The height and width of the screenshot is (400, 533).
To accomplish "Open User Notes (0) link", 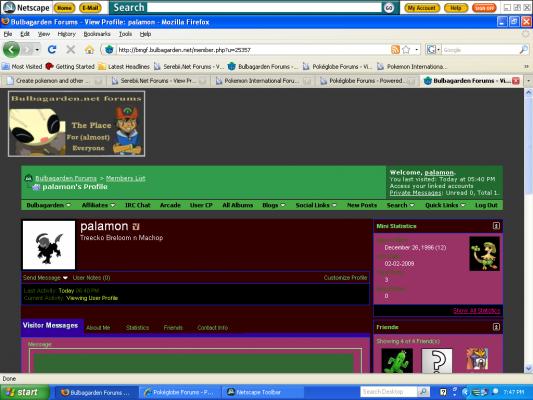I will [x=91, y=278].
